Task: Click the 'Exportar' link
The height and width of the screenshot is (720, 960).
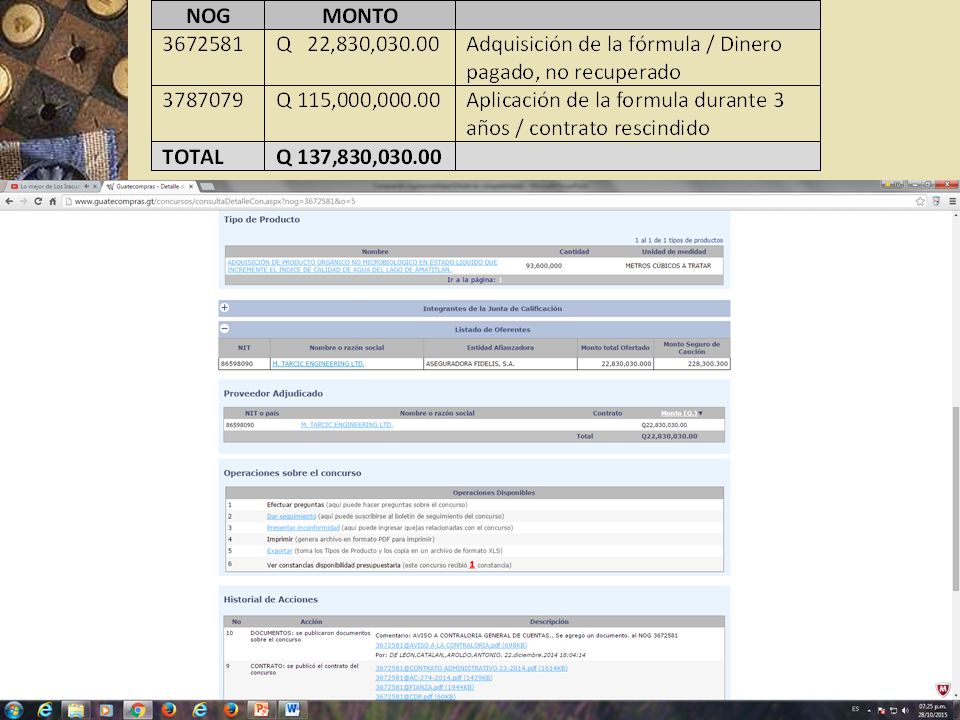Action: [x=280, y=550]
